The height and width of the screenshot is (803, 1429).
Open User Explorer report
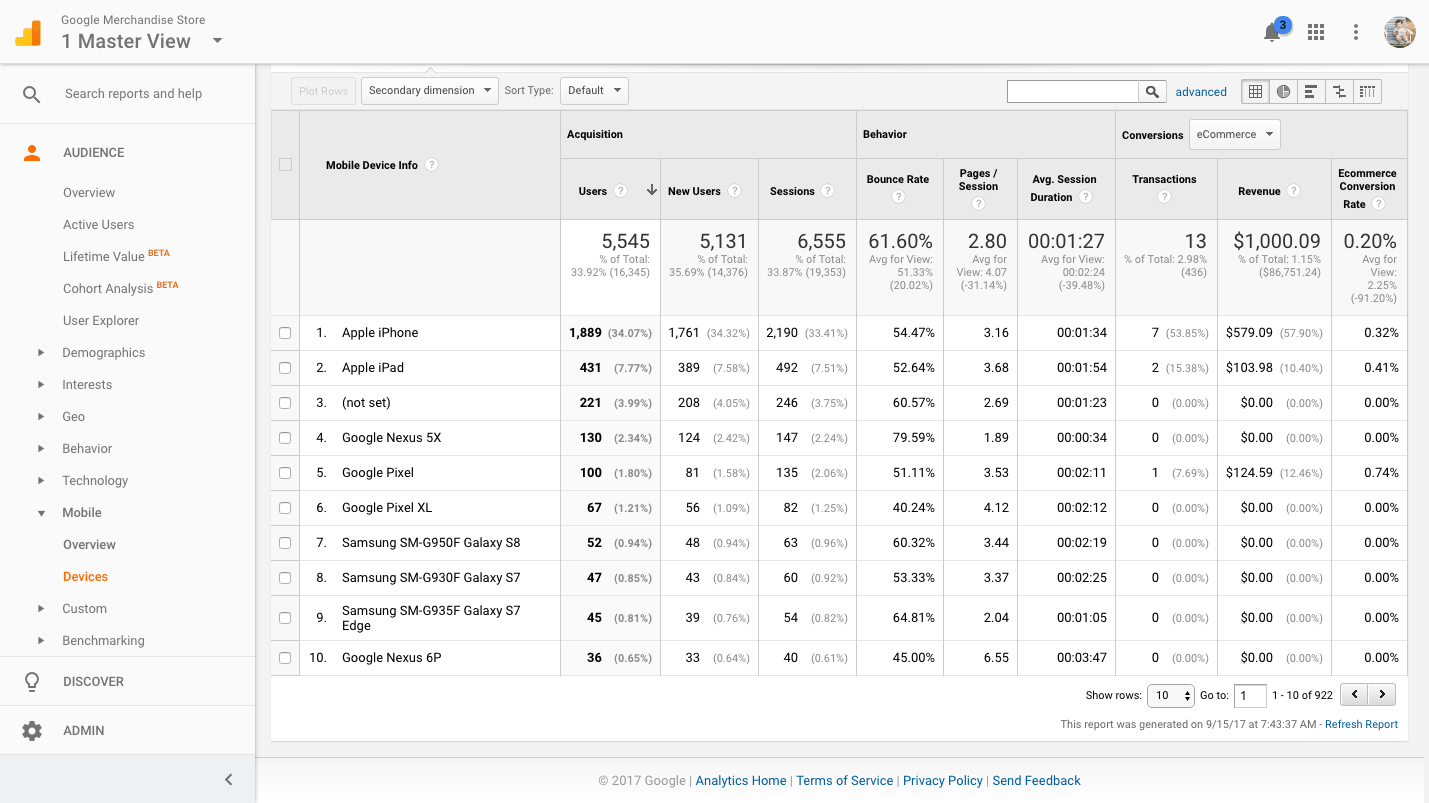[101, 321]
